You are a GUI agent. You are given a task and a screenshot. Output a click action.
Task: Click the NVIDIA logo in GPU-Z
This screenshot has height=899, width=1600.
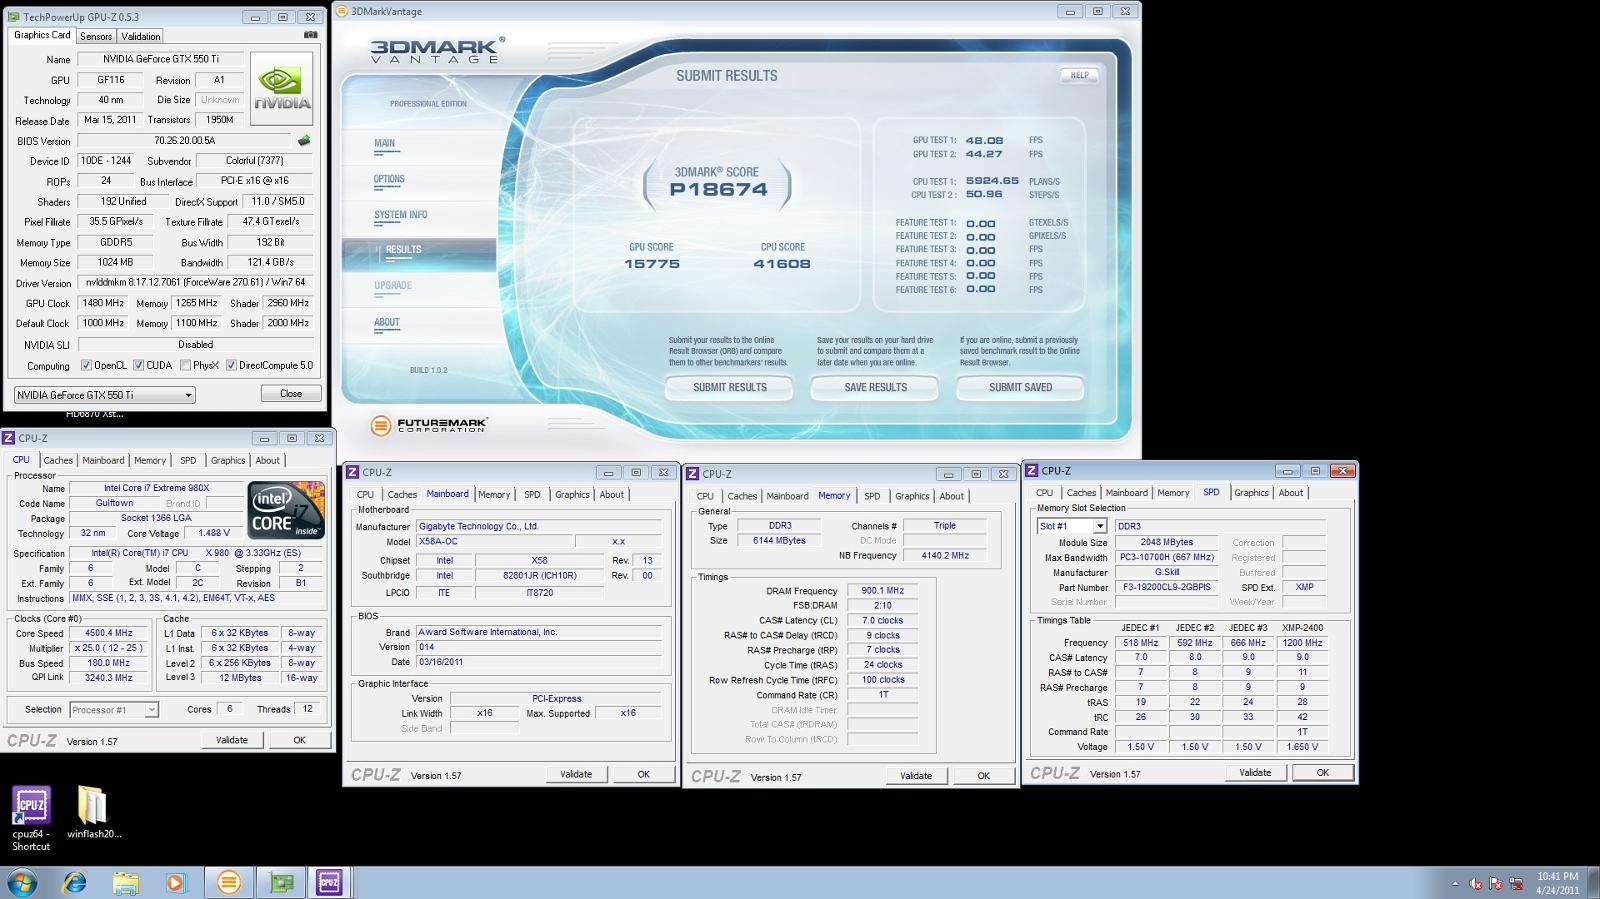point(282,88)
